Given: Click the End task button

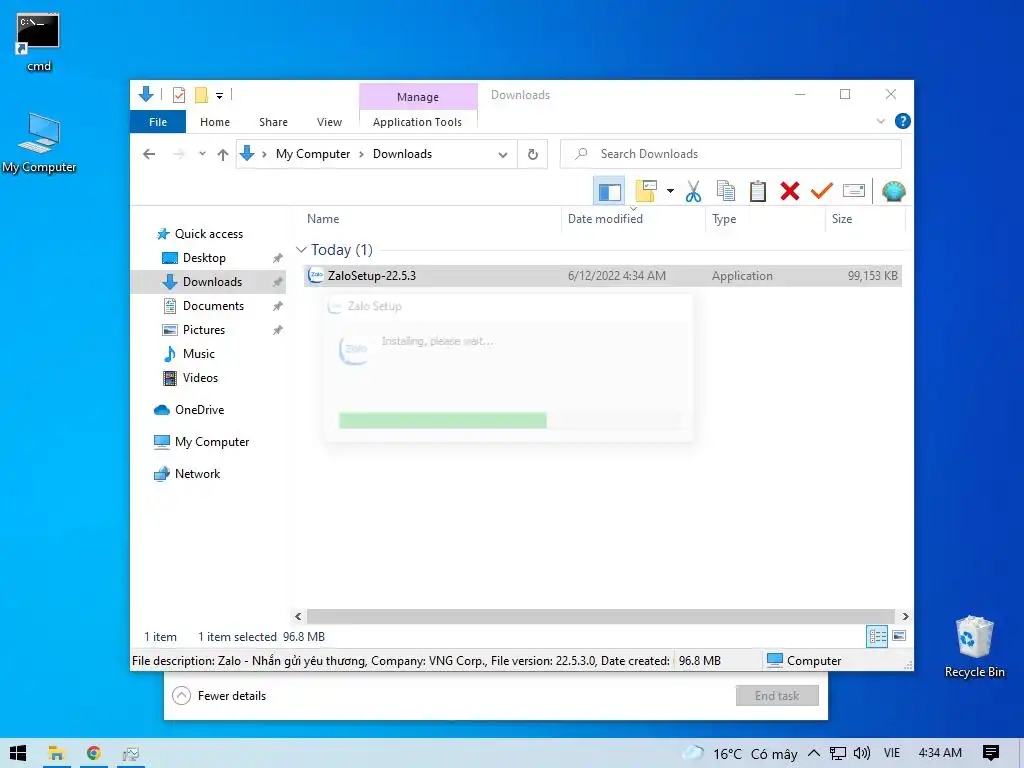Looking at the screenshot, I should [777, 696].
